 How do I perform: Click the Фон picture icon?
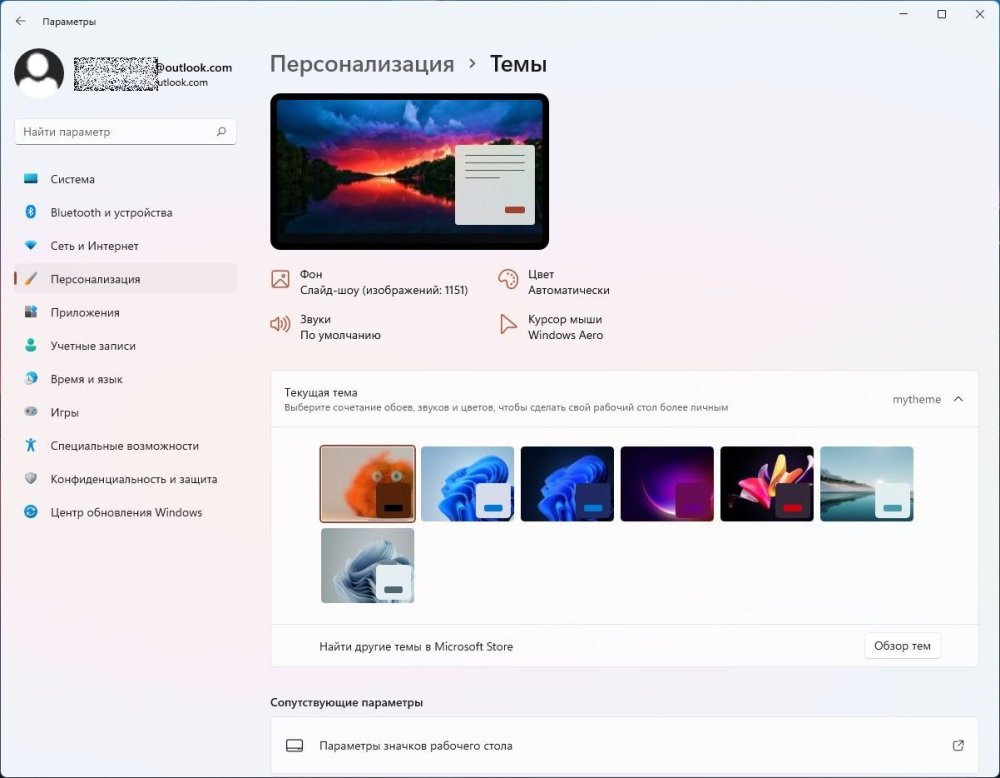280,280
